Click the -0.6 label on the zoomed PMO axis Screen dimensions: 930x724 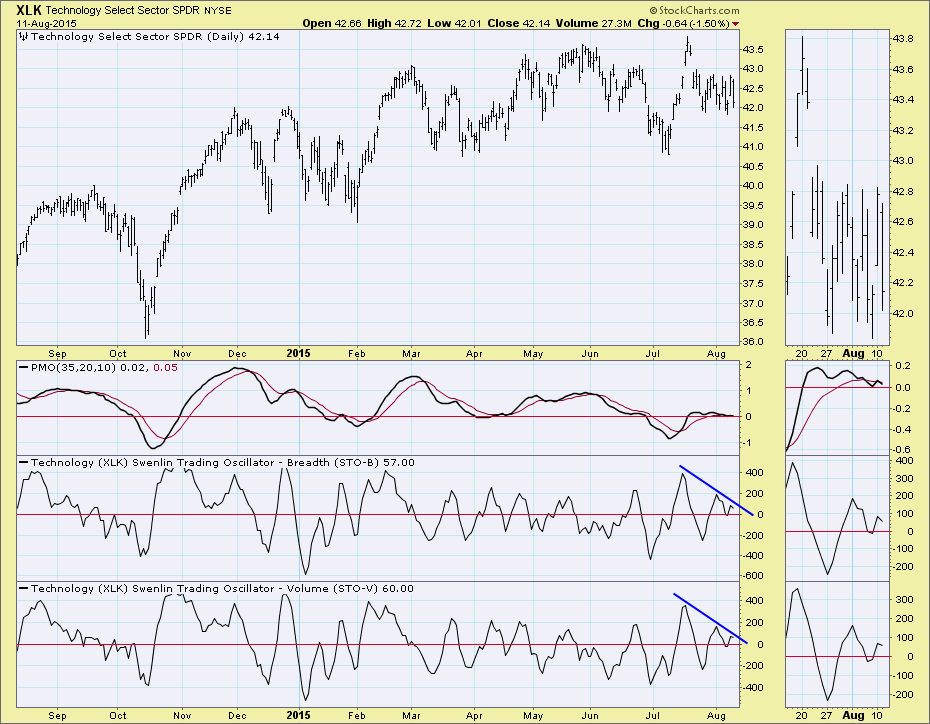pos(903,449)
